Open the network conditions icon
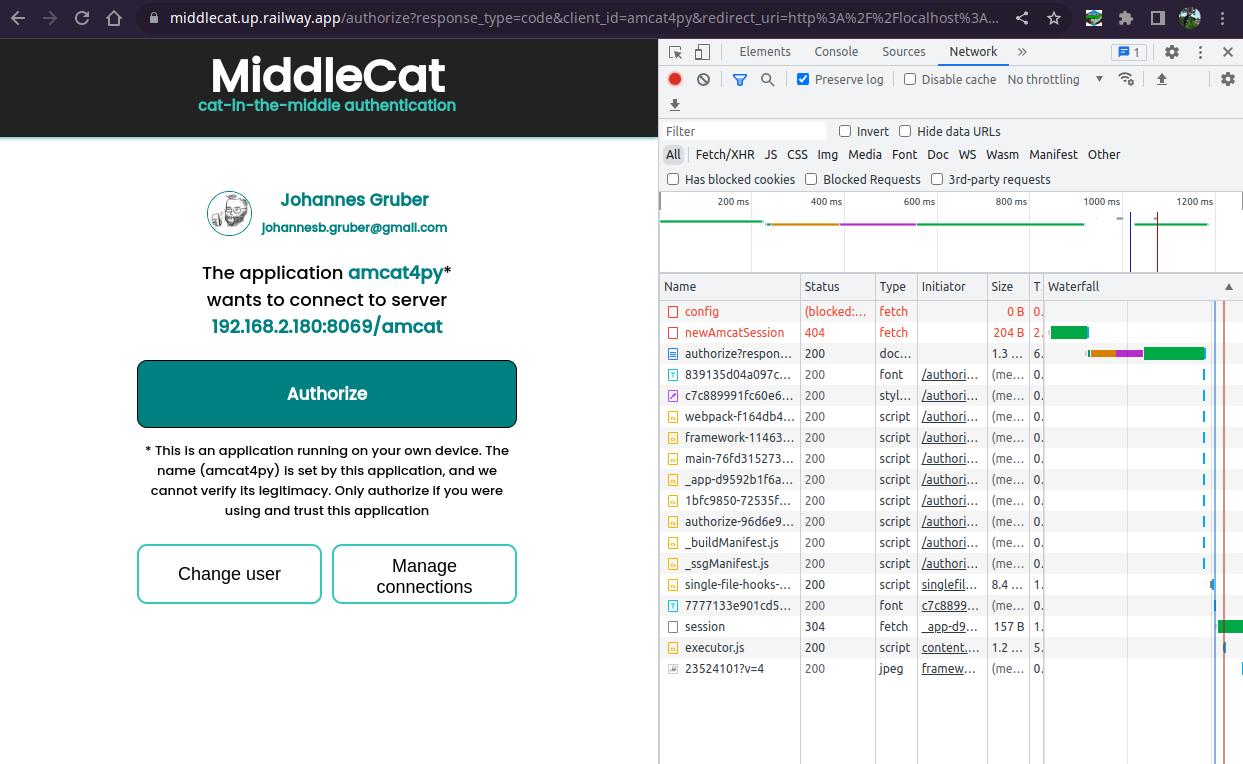Viewport: 1243px width, 764px height. pyautogui.click(x=1126, y=79)
